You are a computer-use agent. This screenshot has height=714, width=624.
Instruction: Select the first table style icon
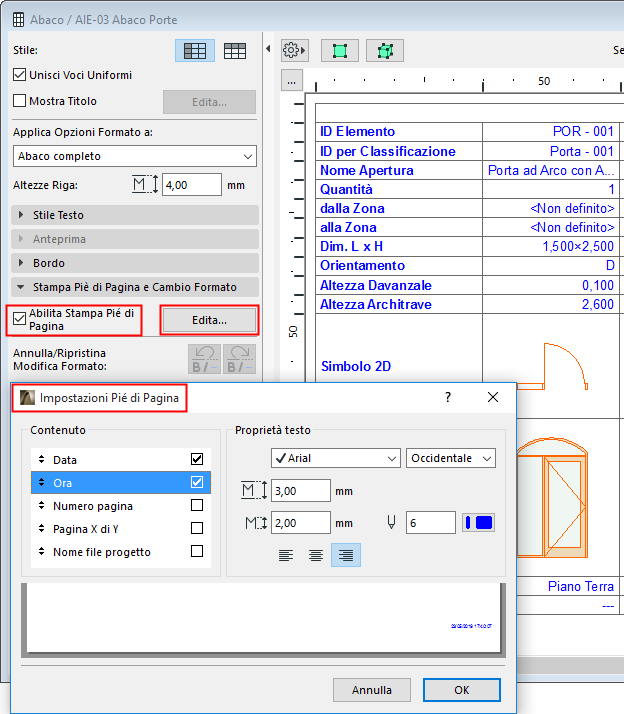(194, 51)
